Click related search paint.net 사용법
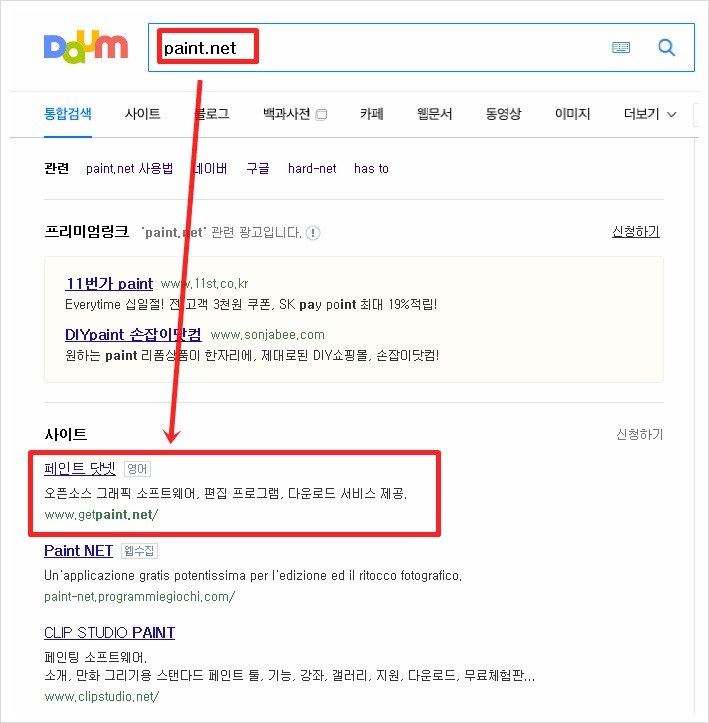The height and width of the screenshot is (723, 709). [x=130, y=169]
